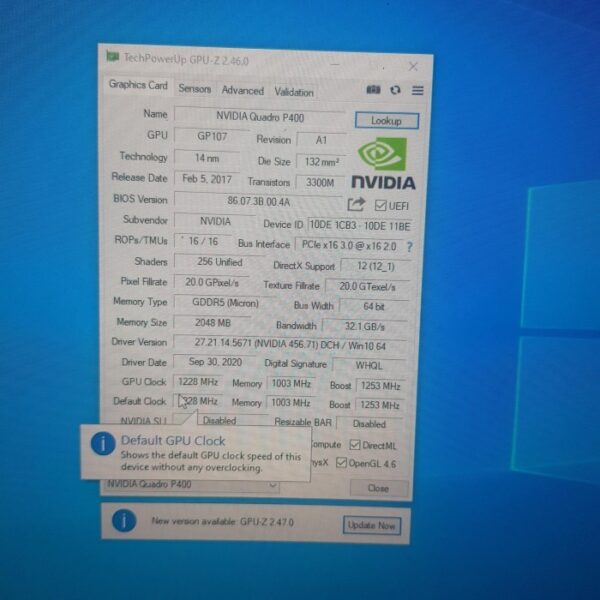Toggle the OpenGL 4.6 checkbox
Viewport: 600px width, 600px height.
(341, 463)
